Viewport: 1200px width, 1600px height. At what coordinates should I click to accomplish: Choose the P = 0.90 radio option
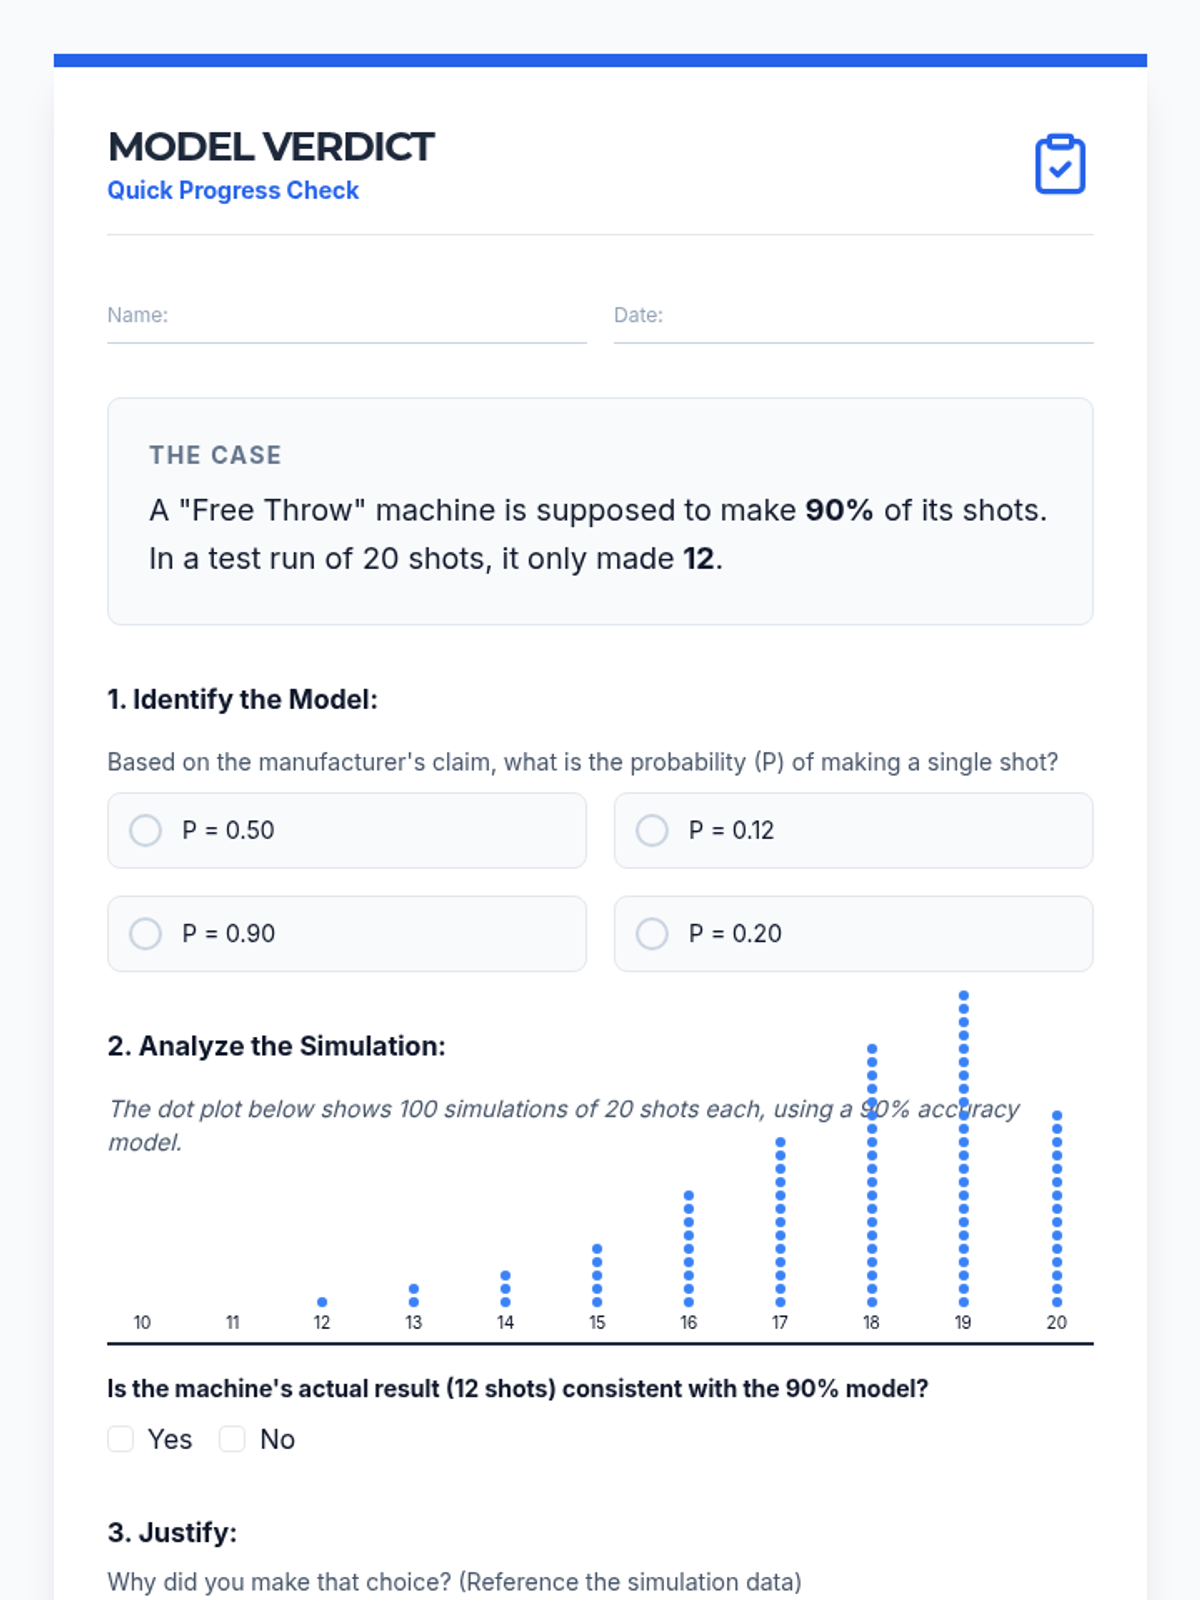point(146,933)
